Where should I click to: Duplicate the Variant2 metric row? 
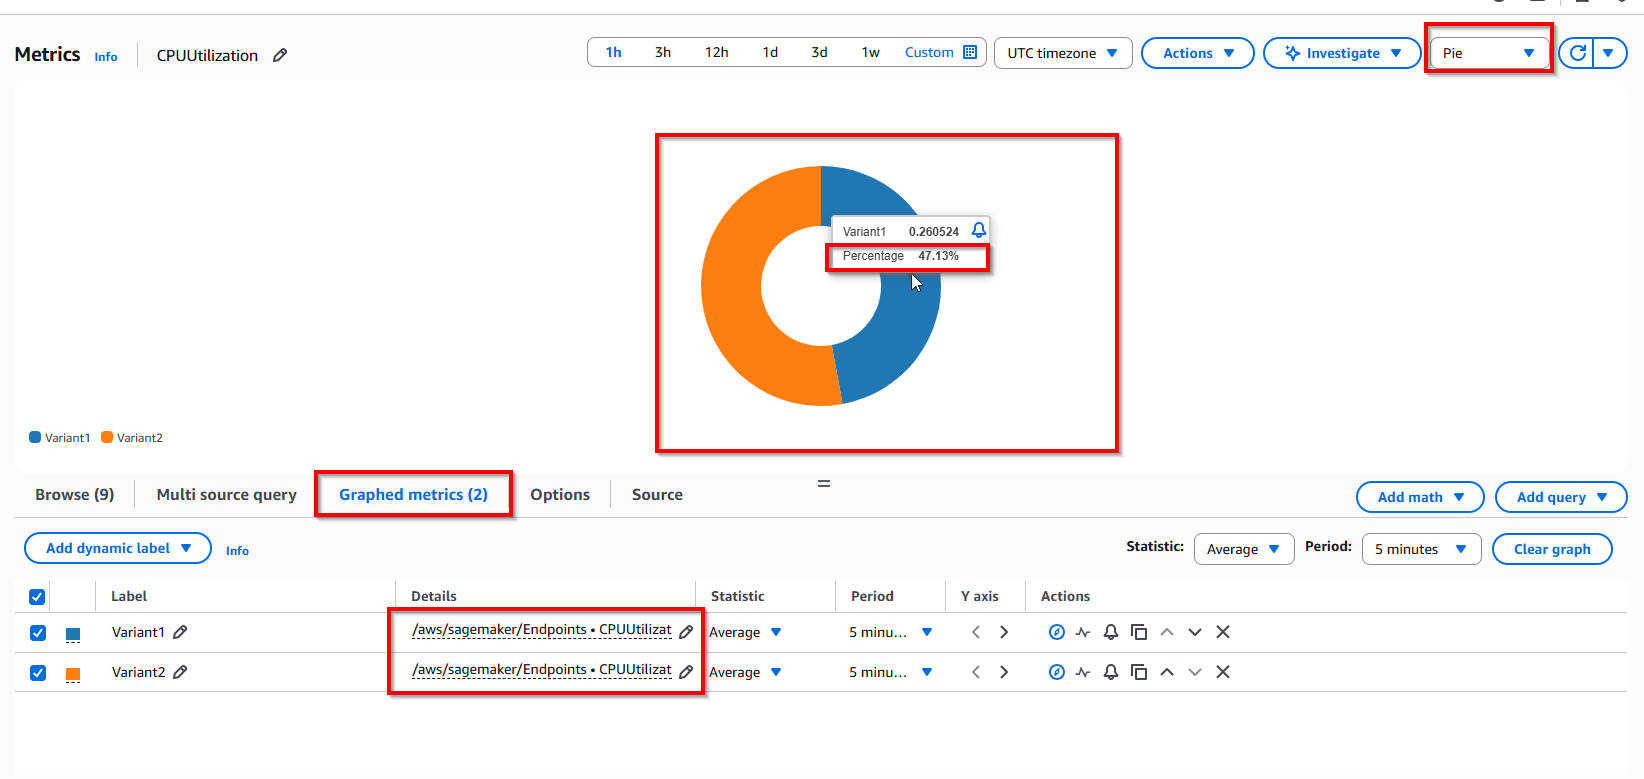[x=1138, y=672]
